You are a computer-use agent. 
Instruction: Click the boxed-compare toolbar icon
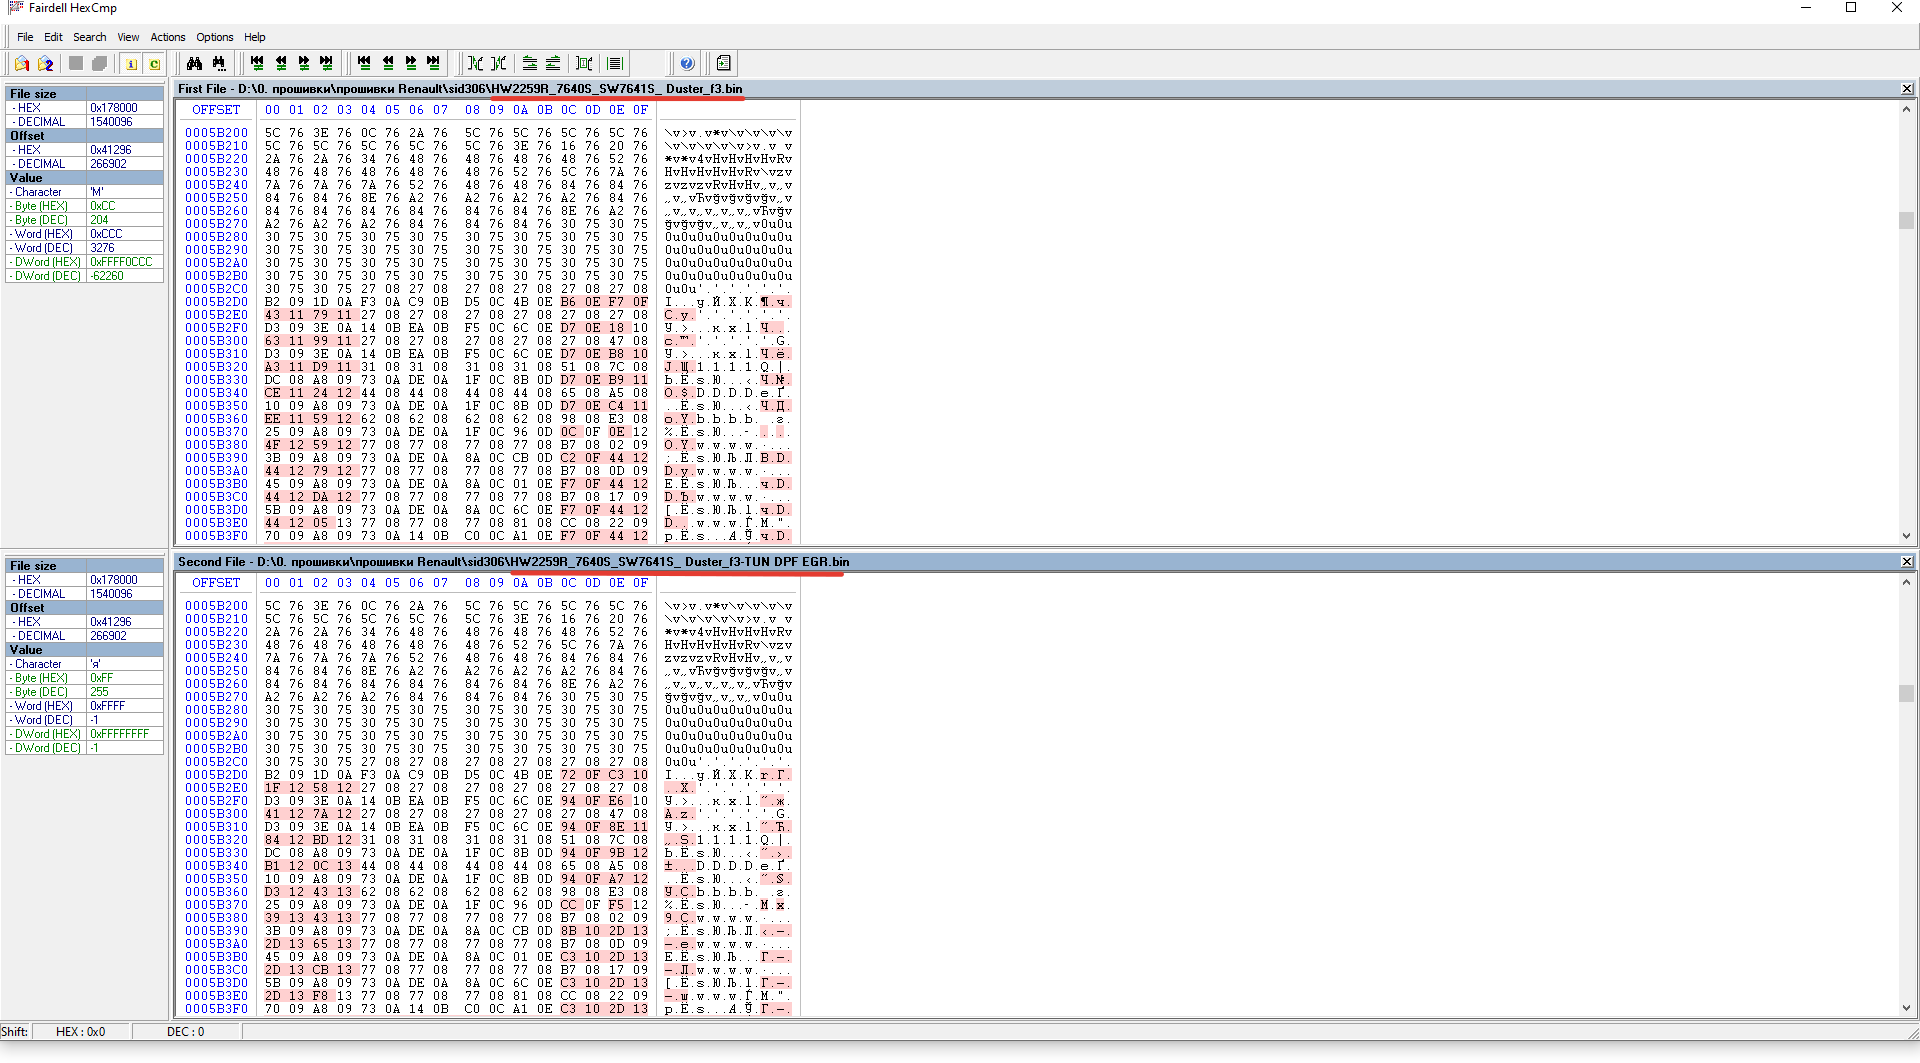tap(585, 64)
